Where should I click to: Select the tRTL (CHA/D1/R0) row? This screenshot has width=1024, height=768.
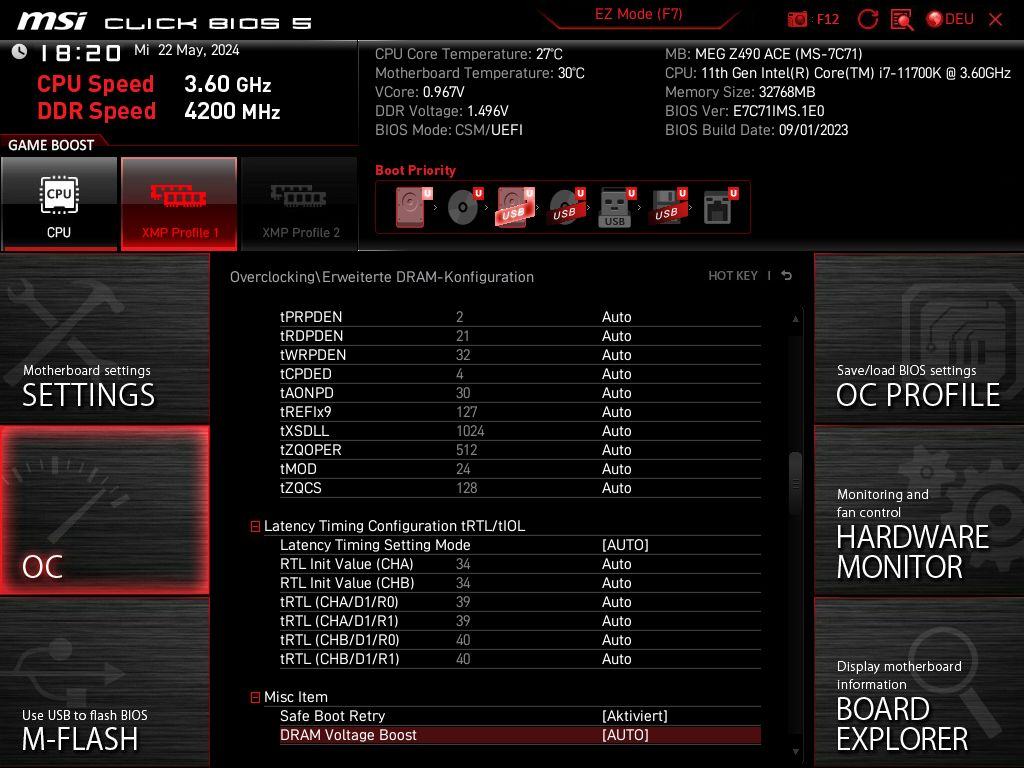pos(520,601)
